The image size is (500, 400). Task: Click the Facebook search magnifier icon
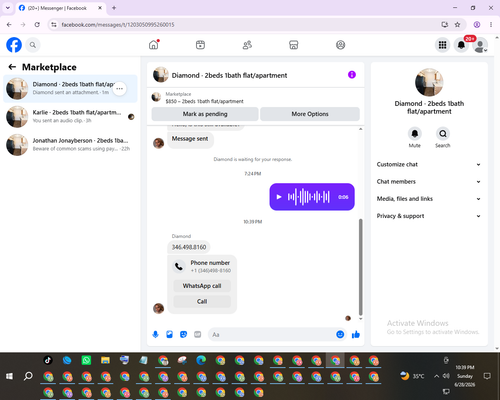tap(33, 45)
